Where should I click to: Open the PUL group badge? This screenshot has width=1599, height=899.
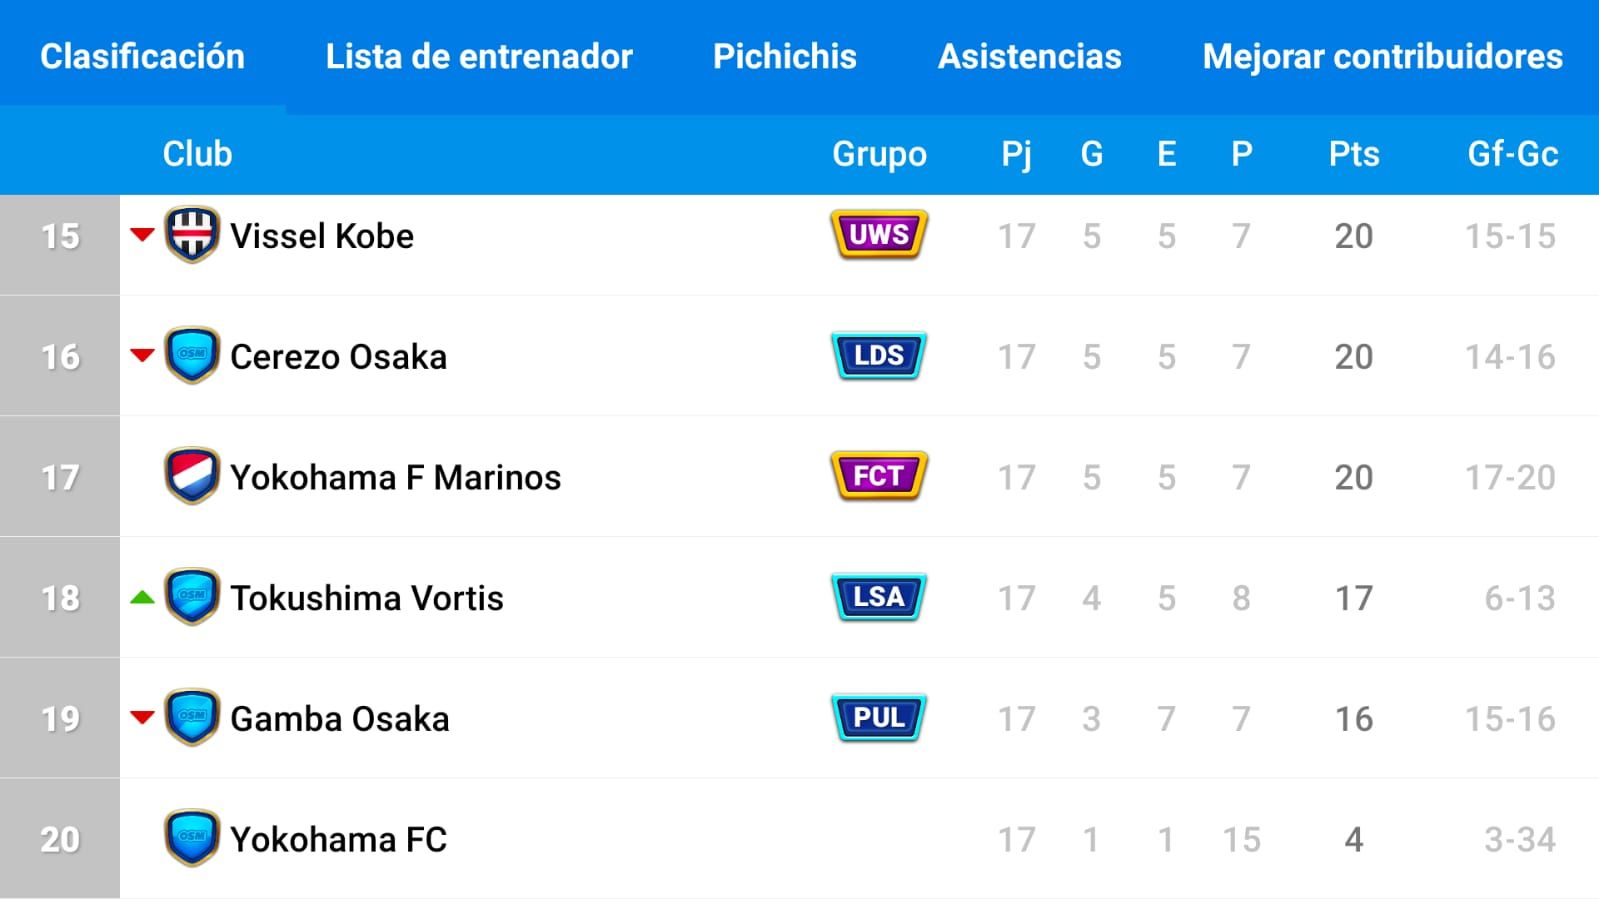pos(879,718)
